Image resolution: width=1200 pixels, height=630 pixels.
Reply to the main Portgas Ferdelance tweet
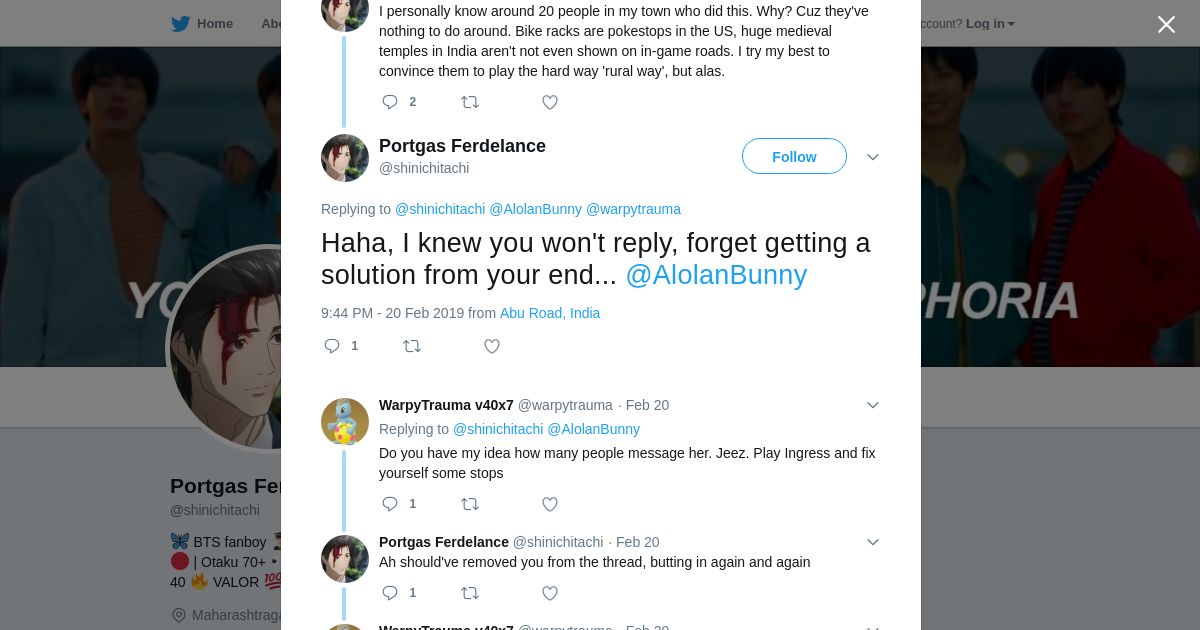tap(333, 346)
